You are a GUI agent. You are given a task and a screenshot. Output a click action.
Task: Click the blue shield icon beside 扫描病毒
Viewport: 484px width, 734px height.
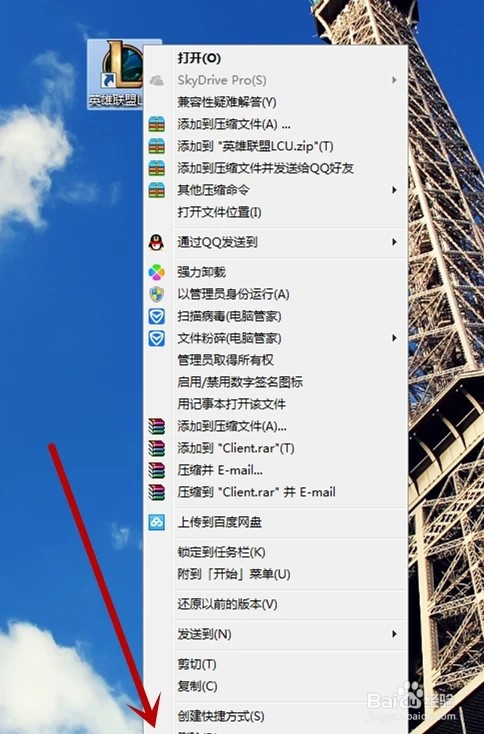point(156,316)
